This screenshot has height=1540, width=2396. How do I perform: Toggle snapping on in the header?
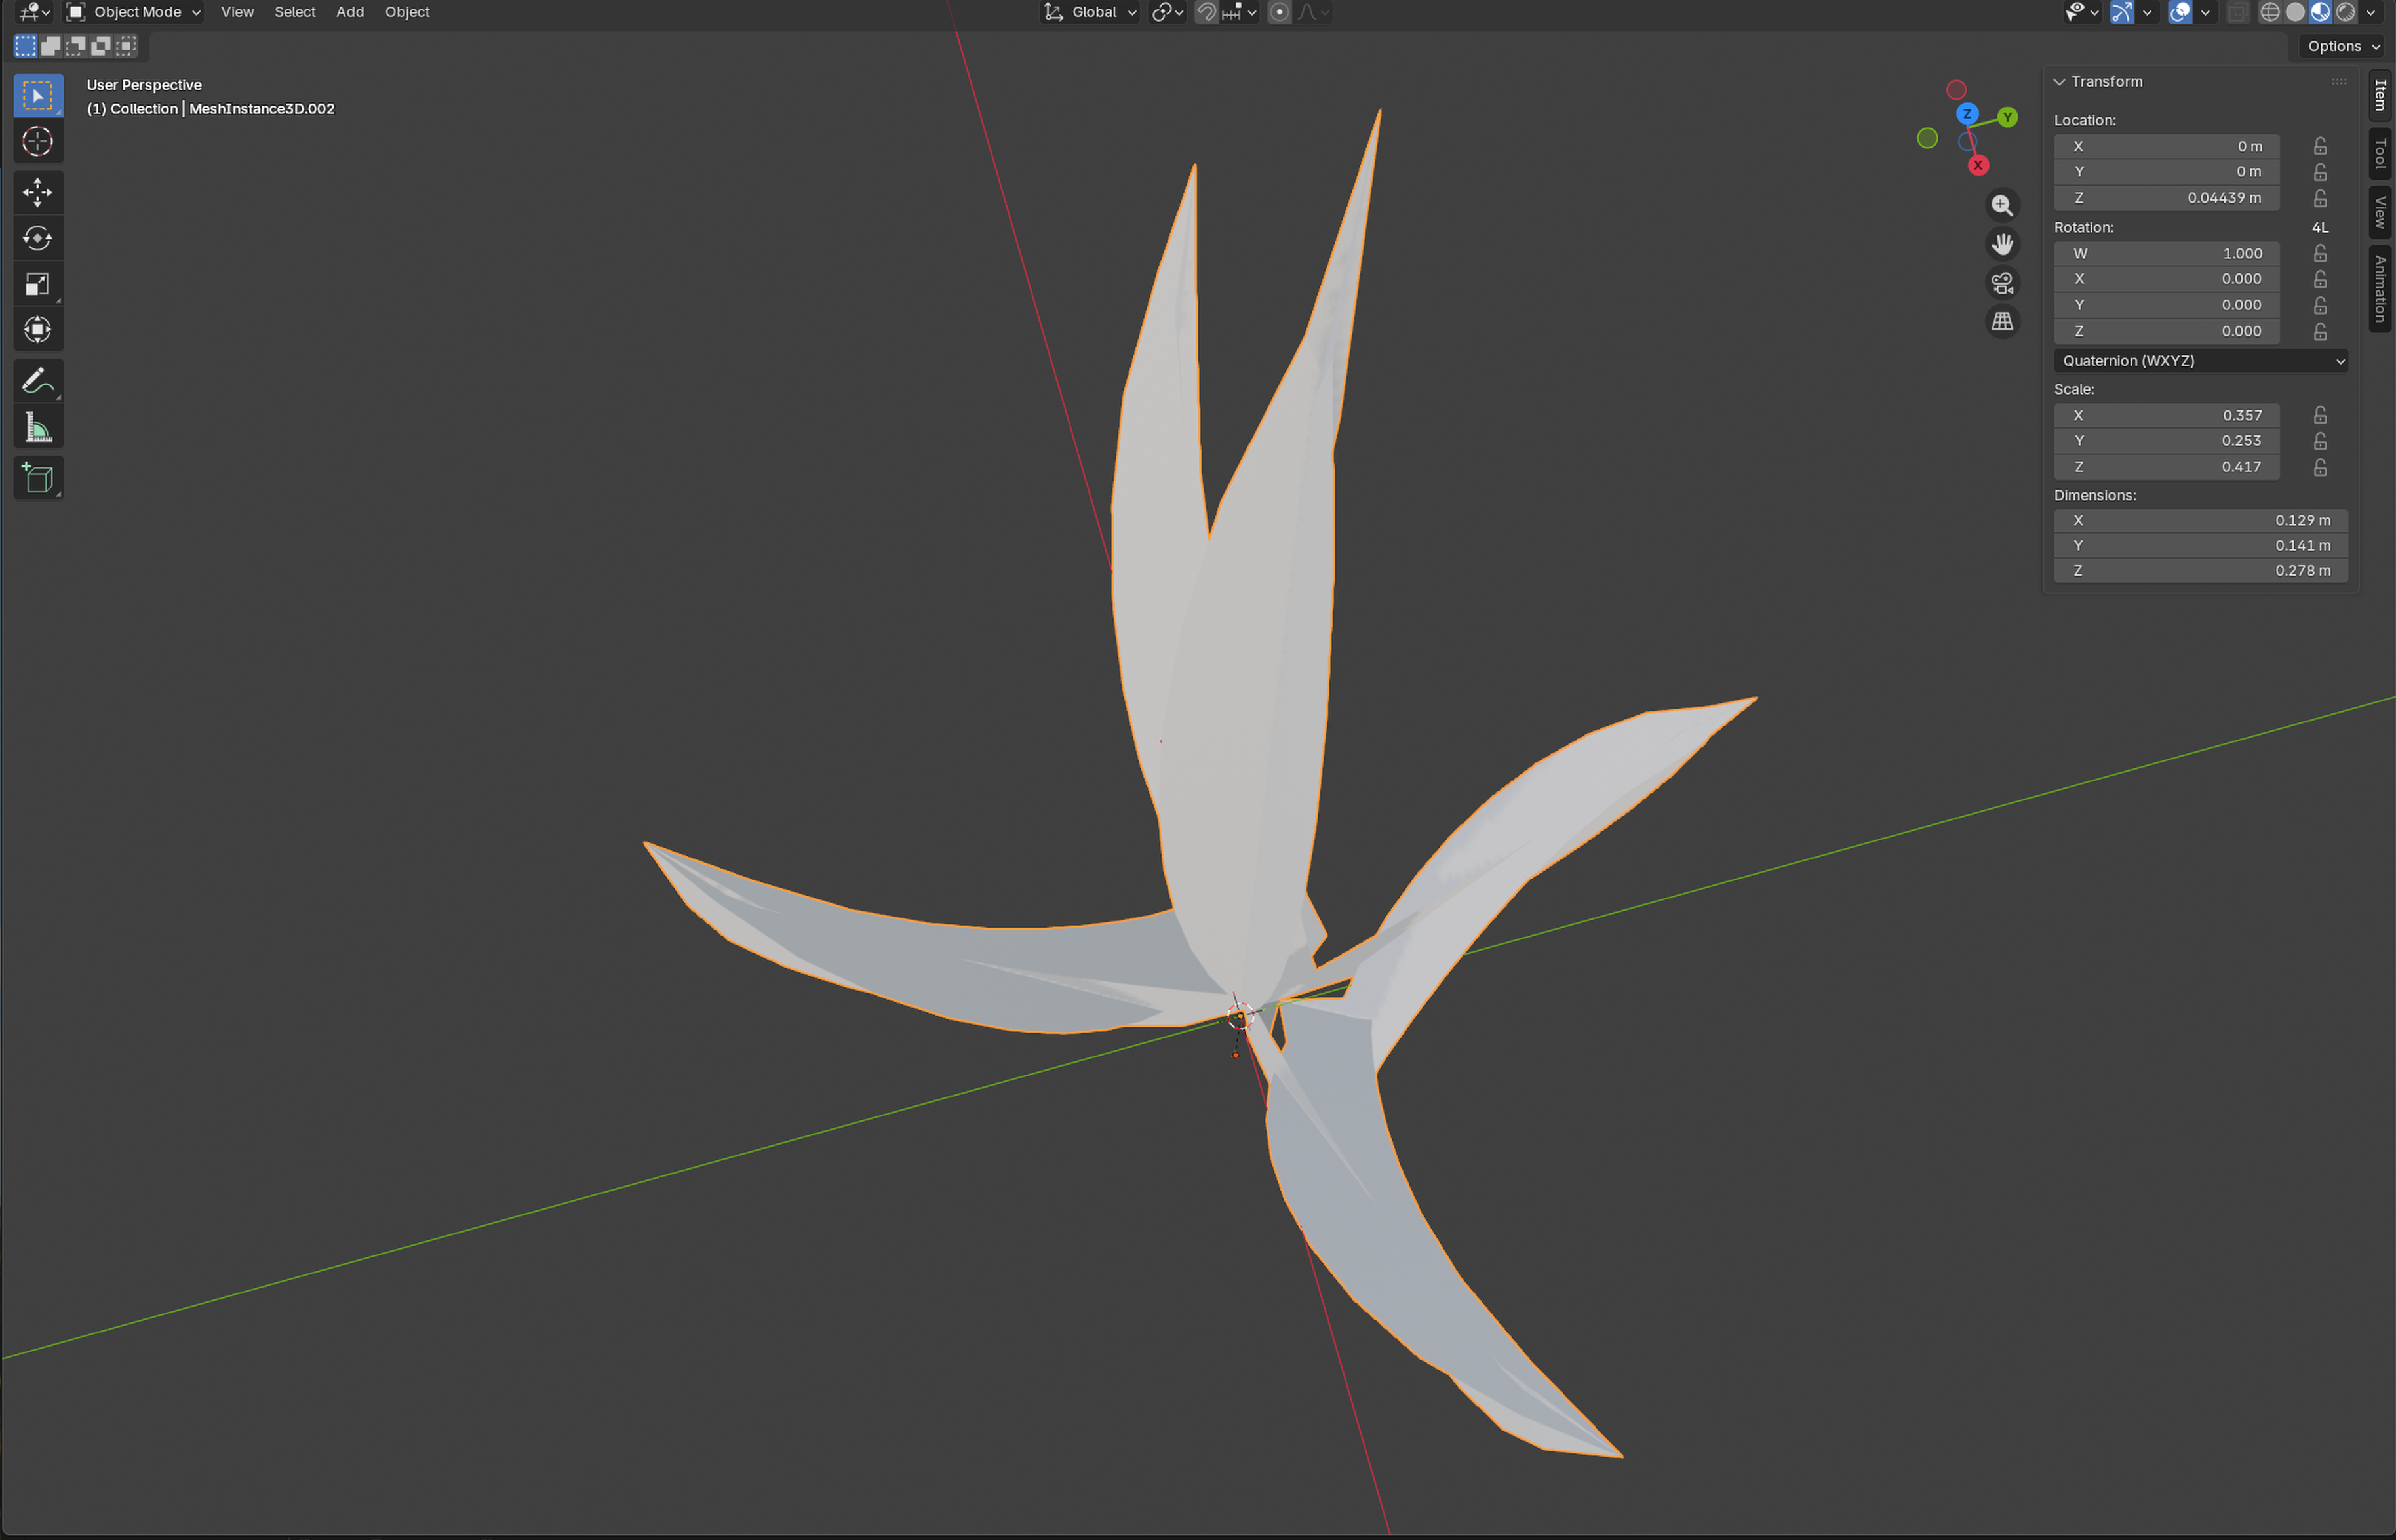coord(1206,12)
